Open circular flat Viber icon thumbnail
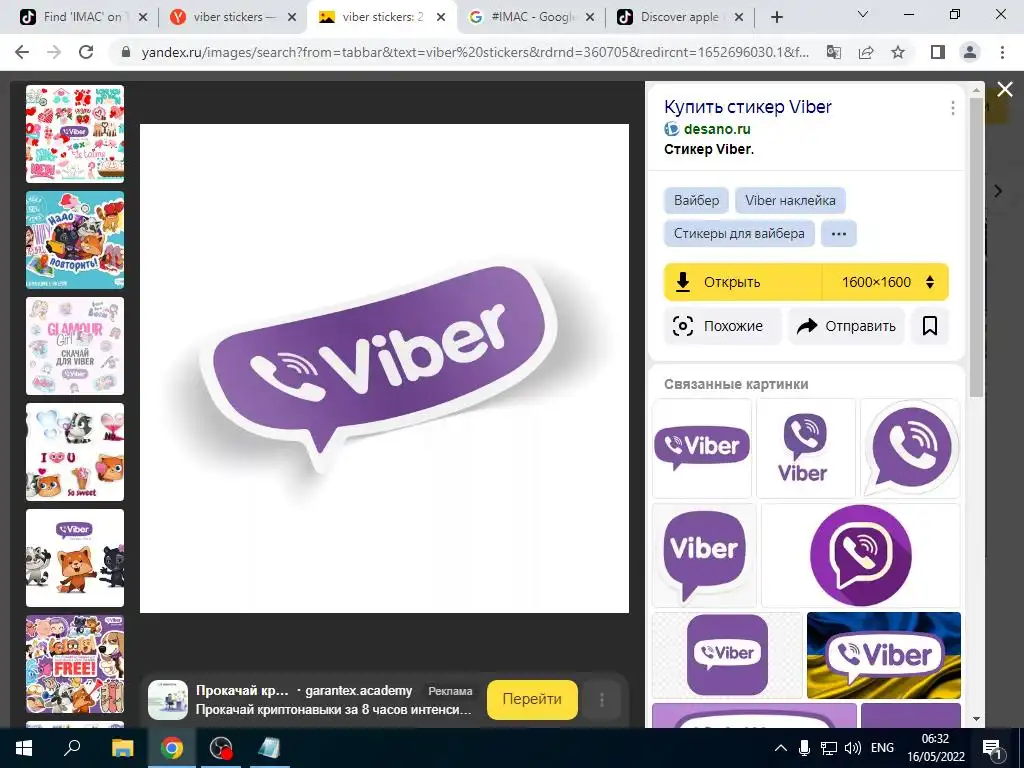The width and height of the screenshot is (1024, 768). pos(861,555)
